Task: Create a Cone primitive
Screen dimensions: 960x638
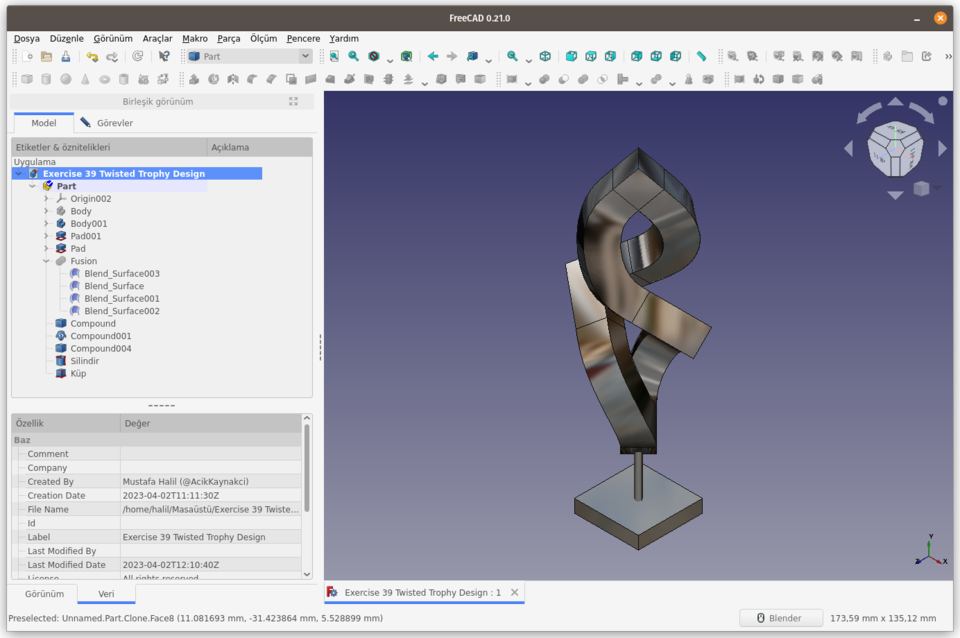Action: (85, 80)
